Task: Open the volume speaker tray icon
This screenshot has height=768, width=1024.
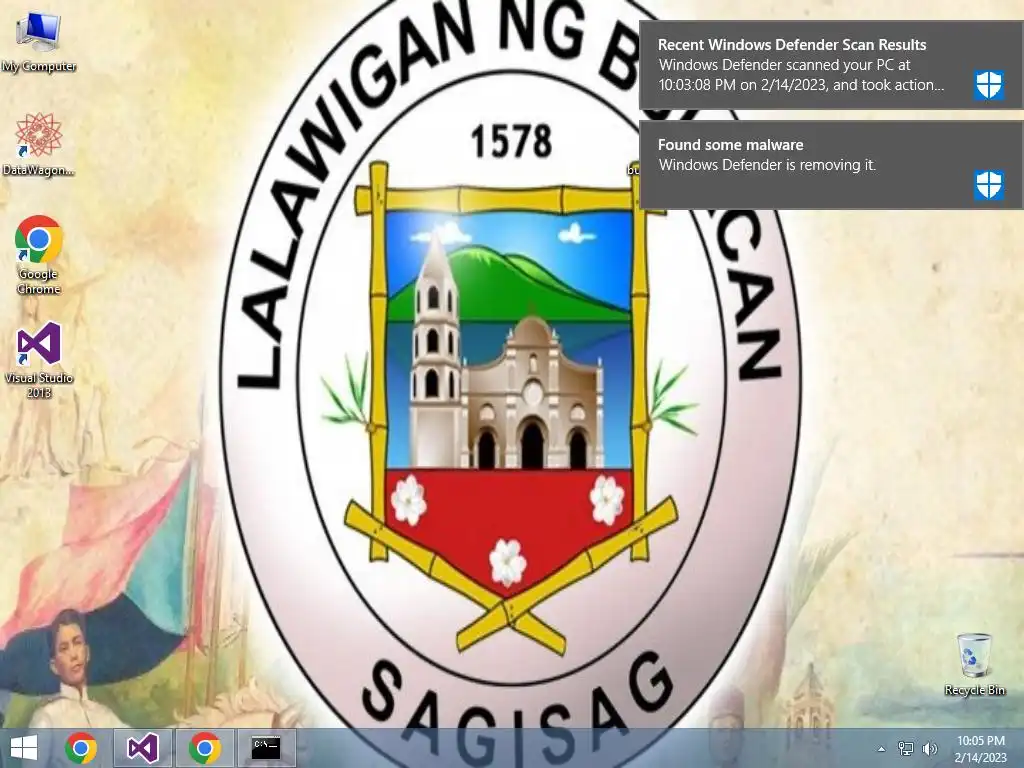Action: [929, 748]
